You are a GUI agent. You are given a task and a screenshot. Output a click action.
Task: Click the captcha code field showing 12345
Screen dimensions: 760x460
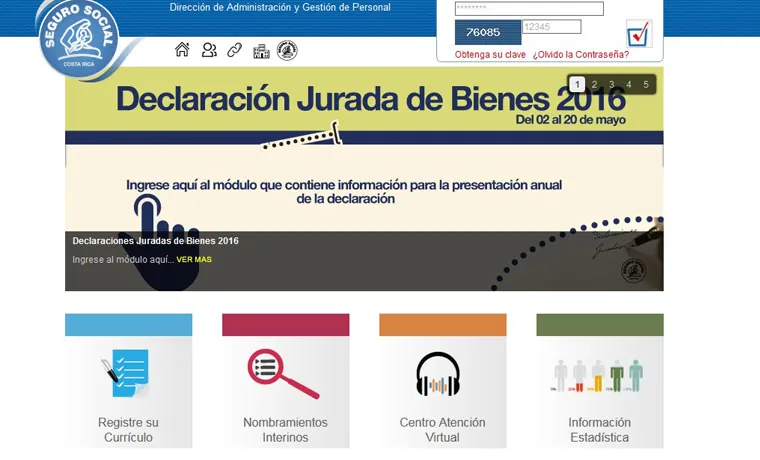click(x=552, y=27)
